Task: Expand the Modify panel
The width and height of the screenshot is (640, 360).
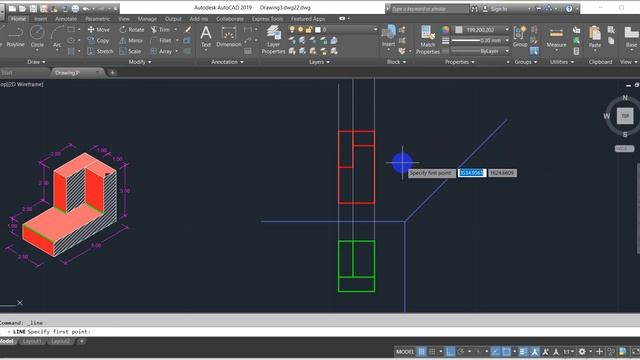Action: click(x=140, y=62)
